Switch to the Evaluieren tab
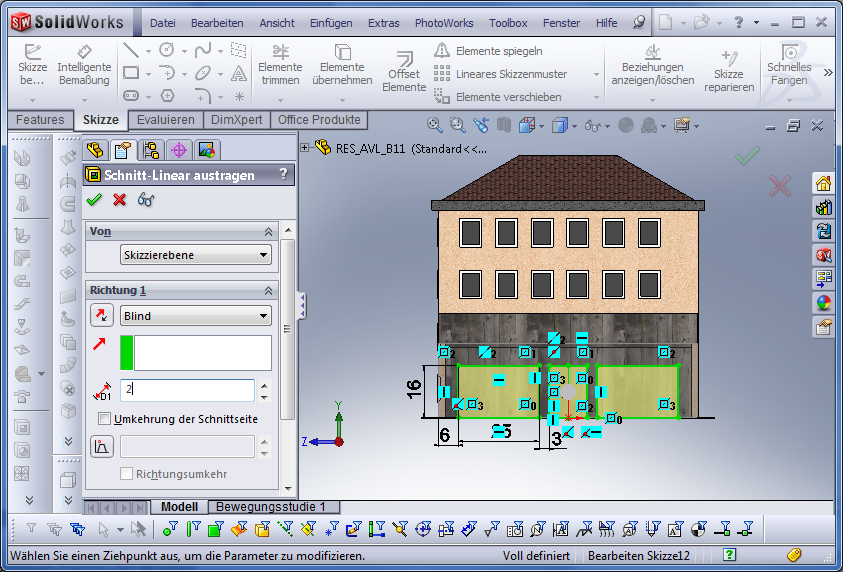Image resolution: width=843 pixels, height=572 pixels. point(166,120)
